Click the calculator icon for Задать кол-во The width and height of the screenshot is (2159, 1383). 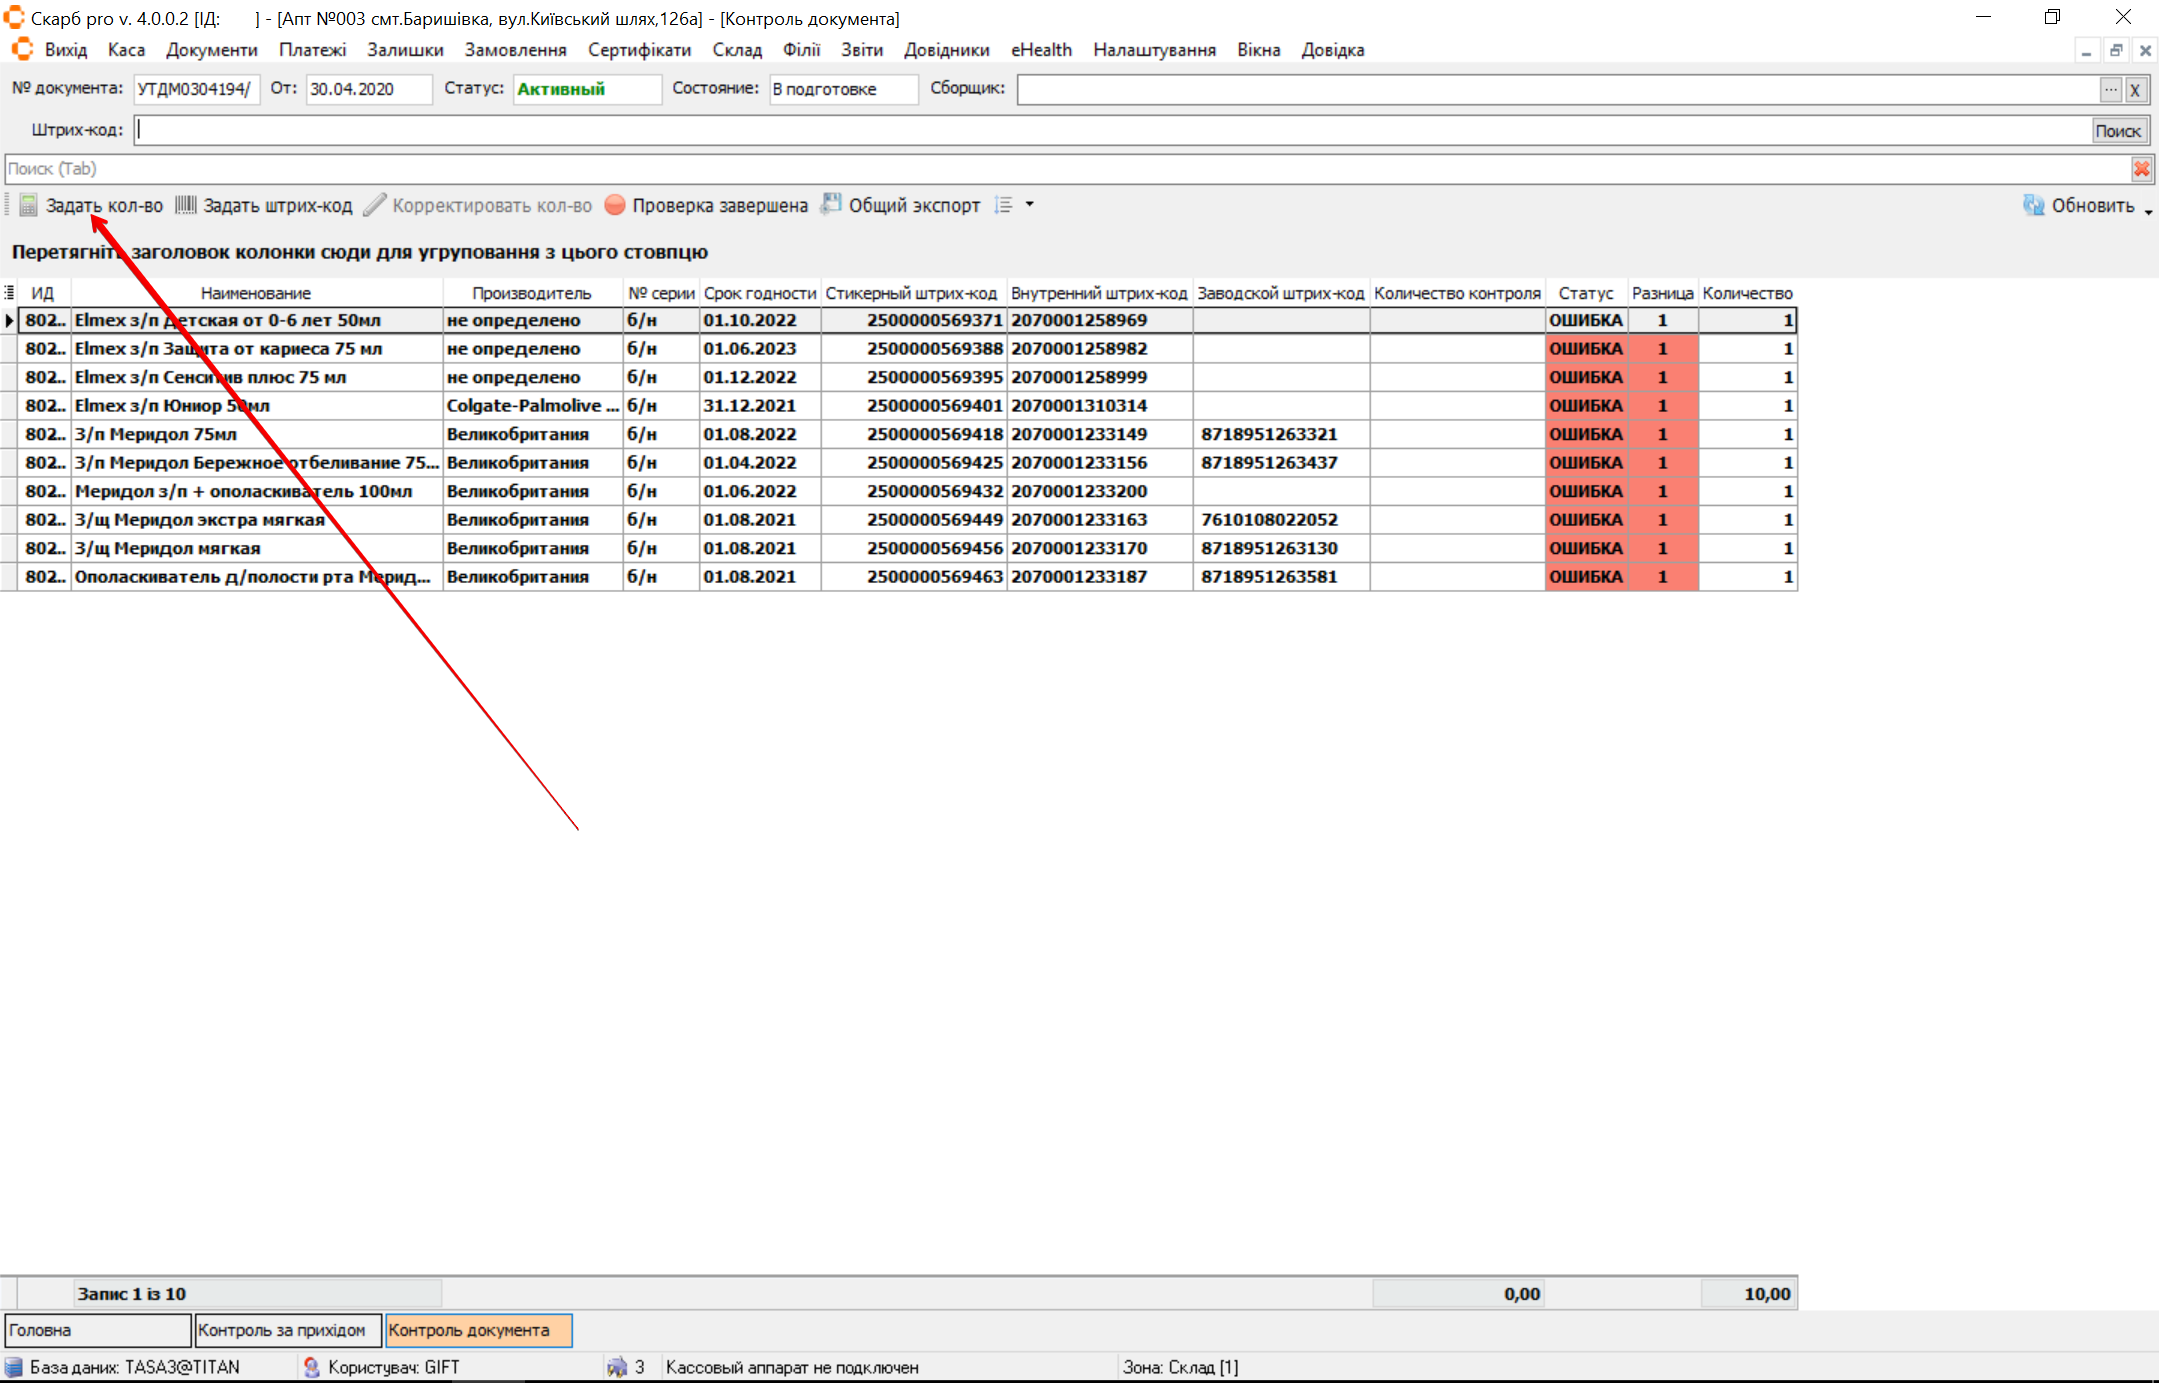[28, 206]
